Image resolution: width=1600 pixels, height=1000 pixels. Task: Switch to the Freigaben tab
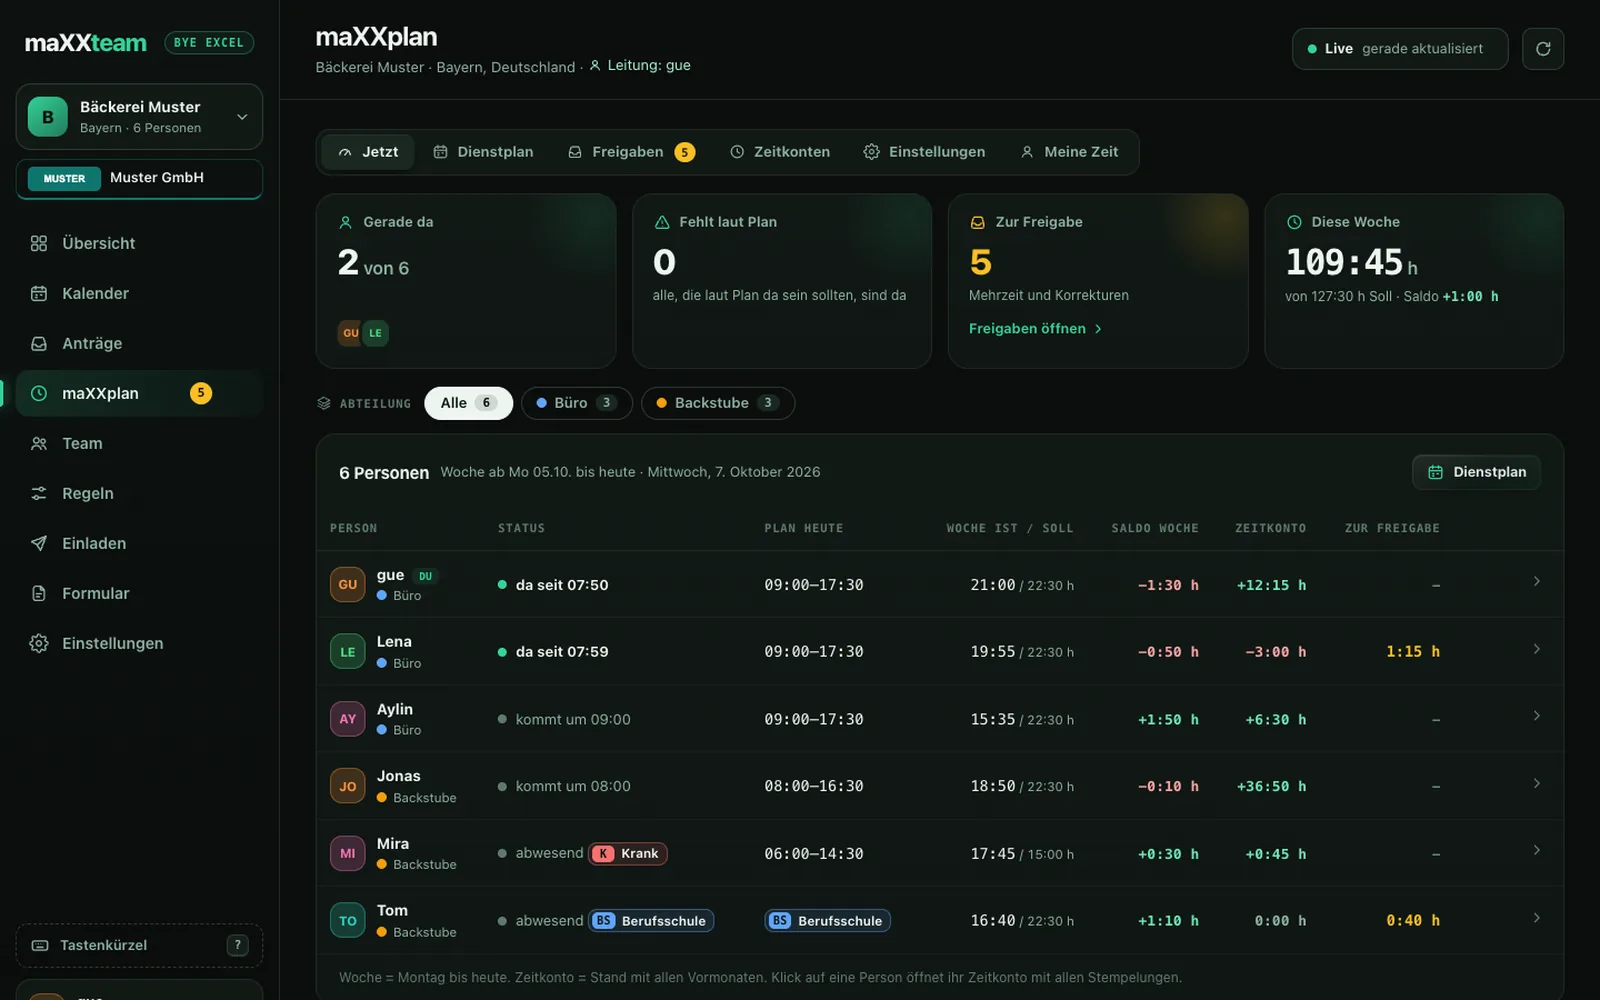coord(631,152)
